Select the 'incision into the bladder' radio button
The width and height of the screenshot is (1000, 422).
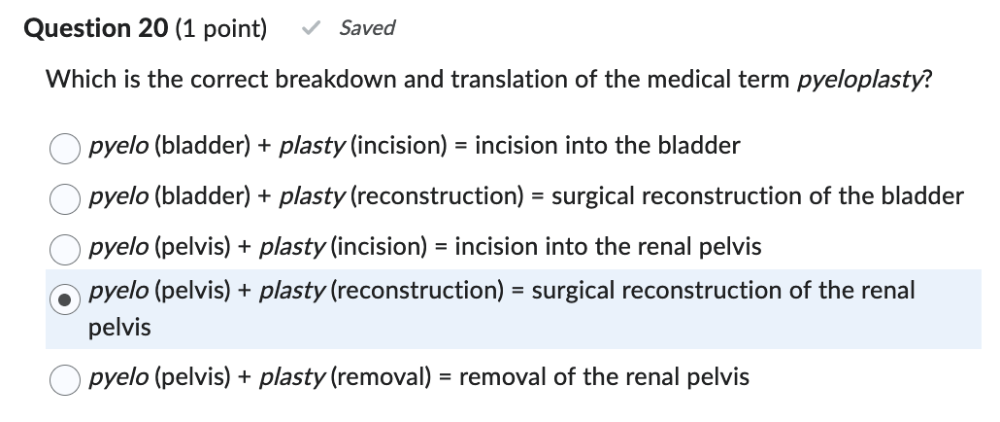click(x=65, y=147)
